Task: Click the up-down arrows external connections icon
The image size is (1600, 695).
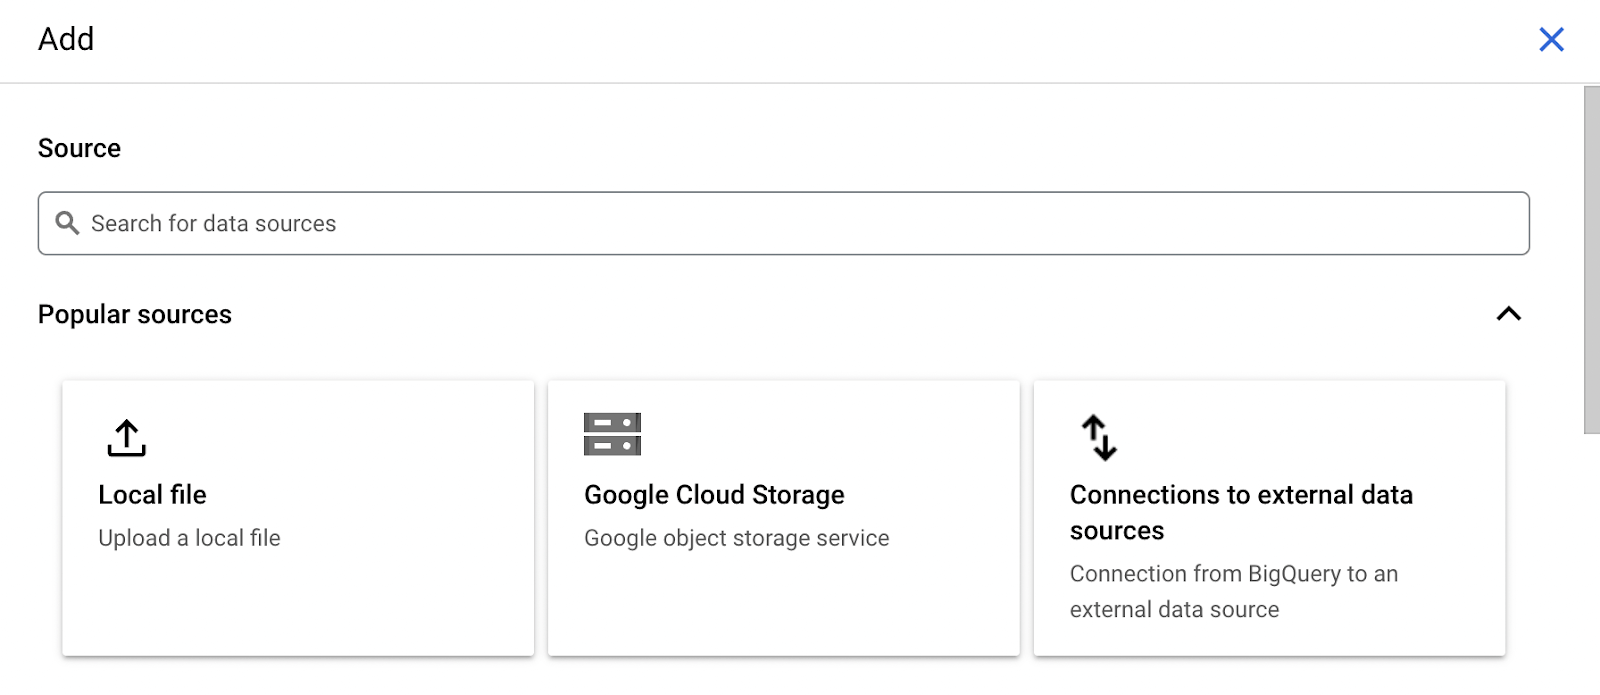Action: pyautogui.click(x=1099, y=437)
